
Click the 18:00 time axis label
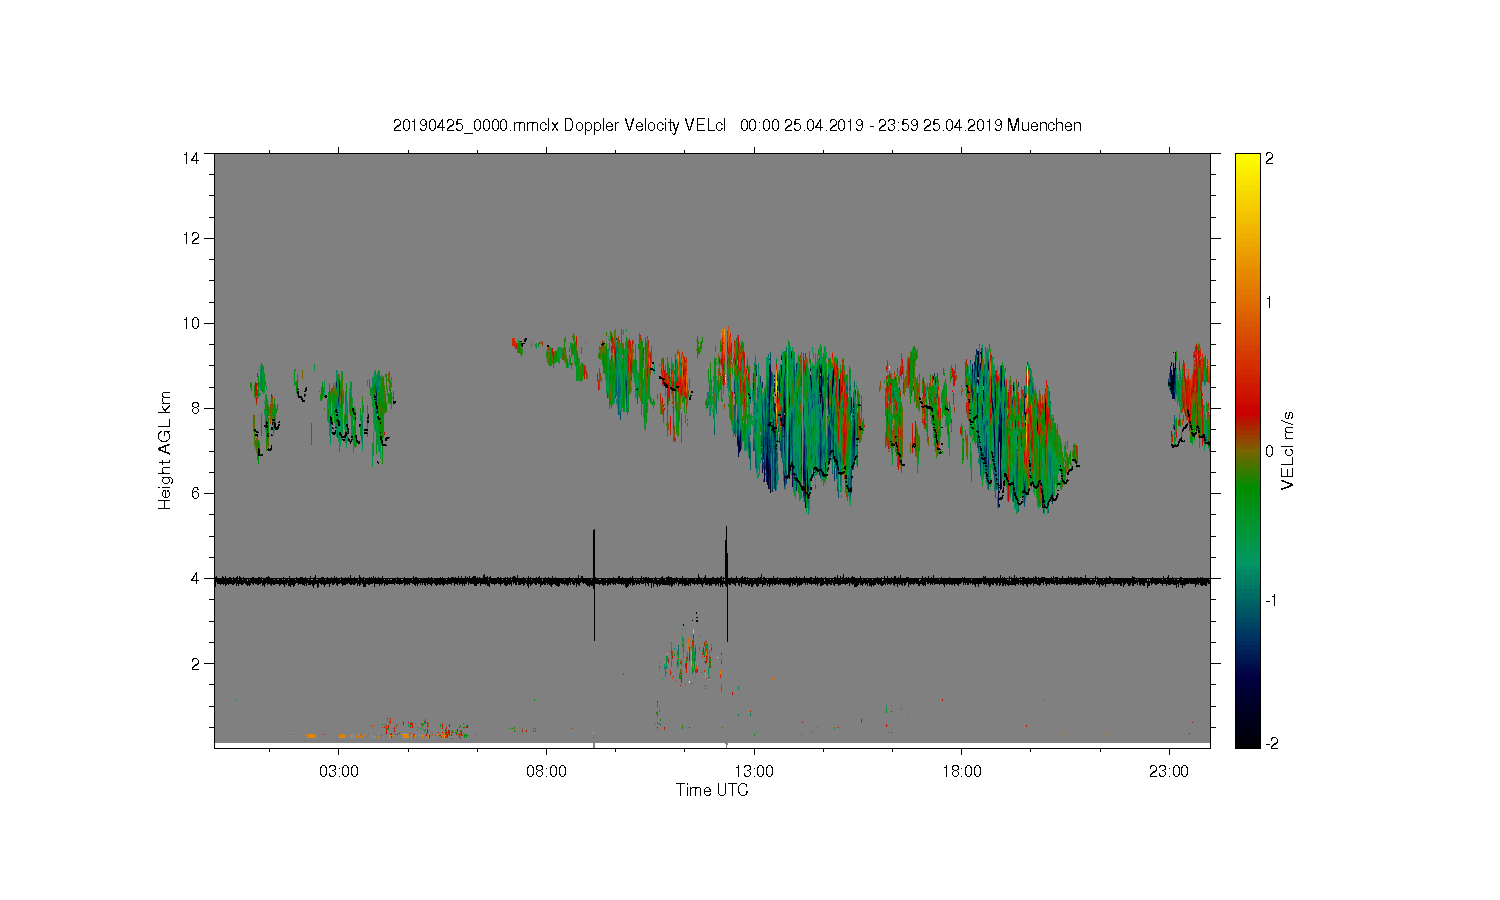click(x=962, y=772)
